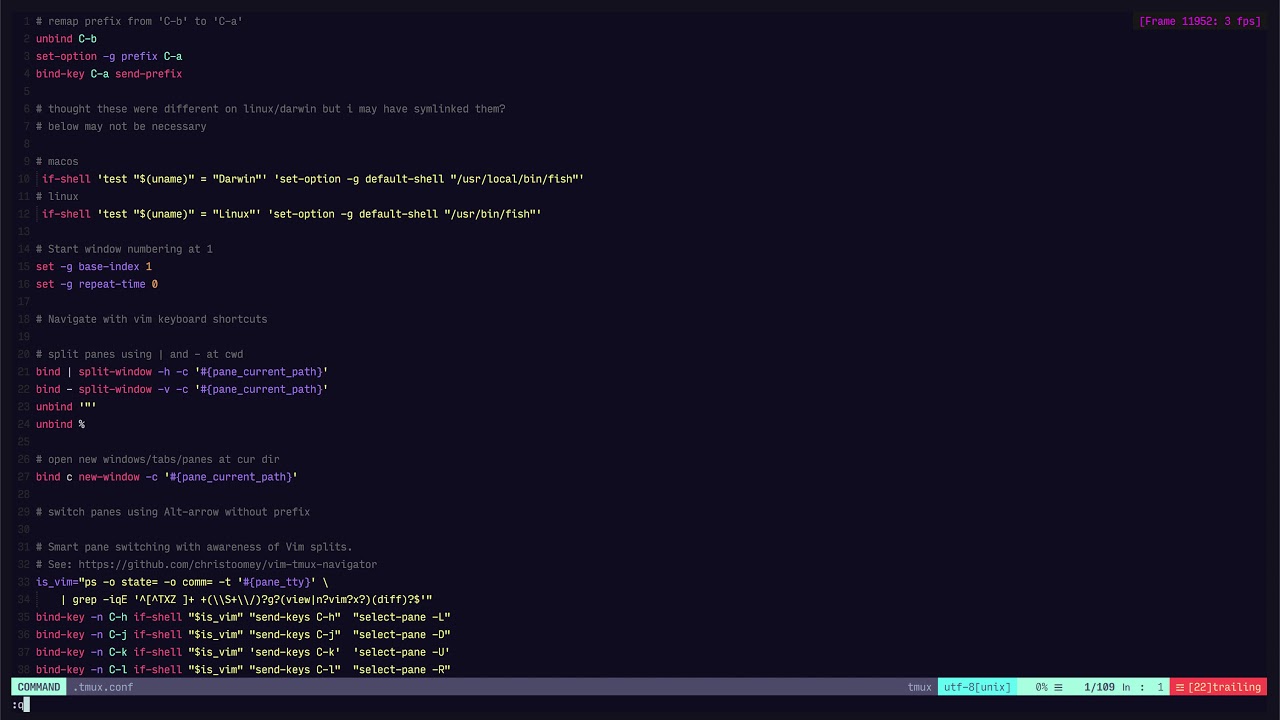Open the vim-tmux-navigator GitHub URL
The height and width of the screenshot is (720, 1280).
click(227, 565)
